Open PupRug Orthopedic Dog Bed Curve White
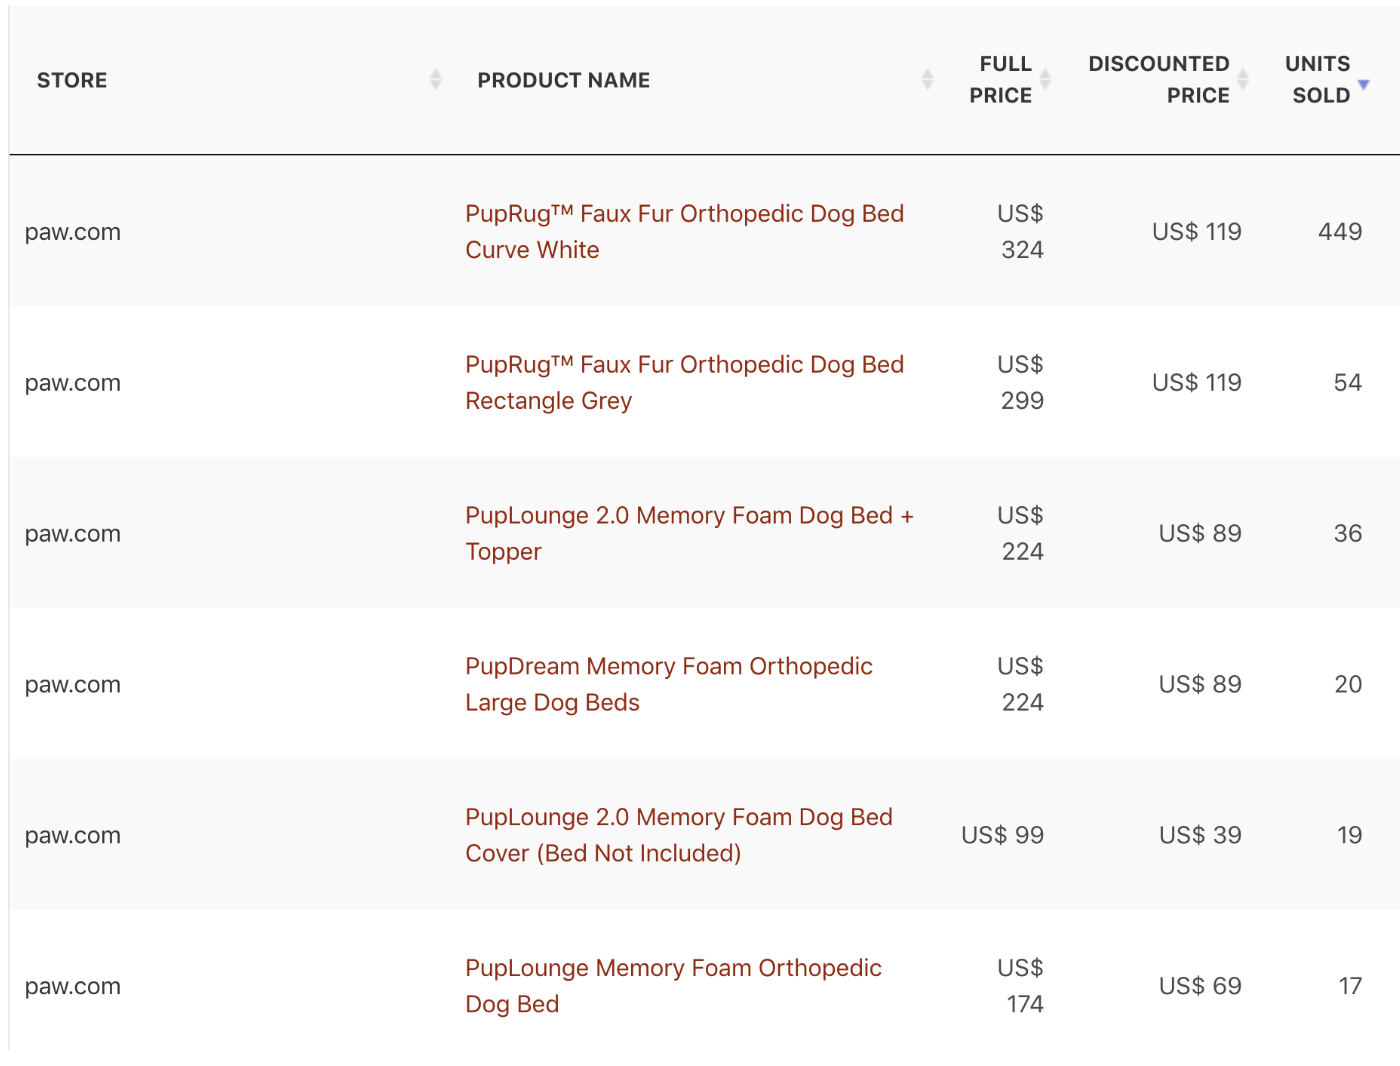This screenshot has width=1400, height=1066. point(685,232)
